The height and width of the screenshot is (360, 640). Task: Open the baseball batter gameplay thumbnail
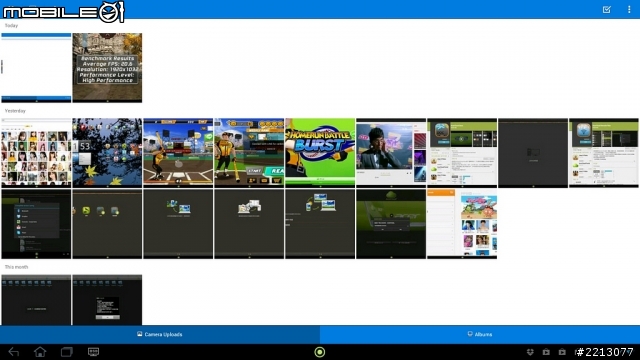point(178,153)
